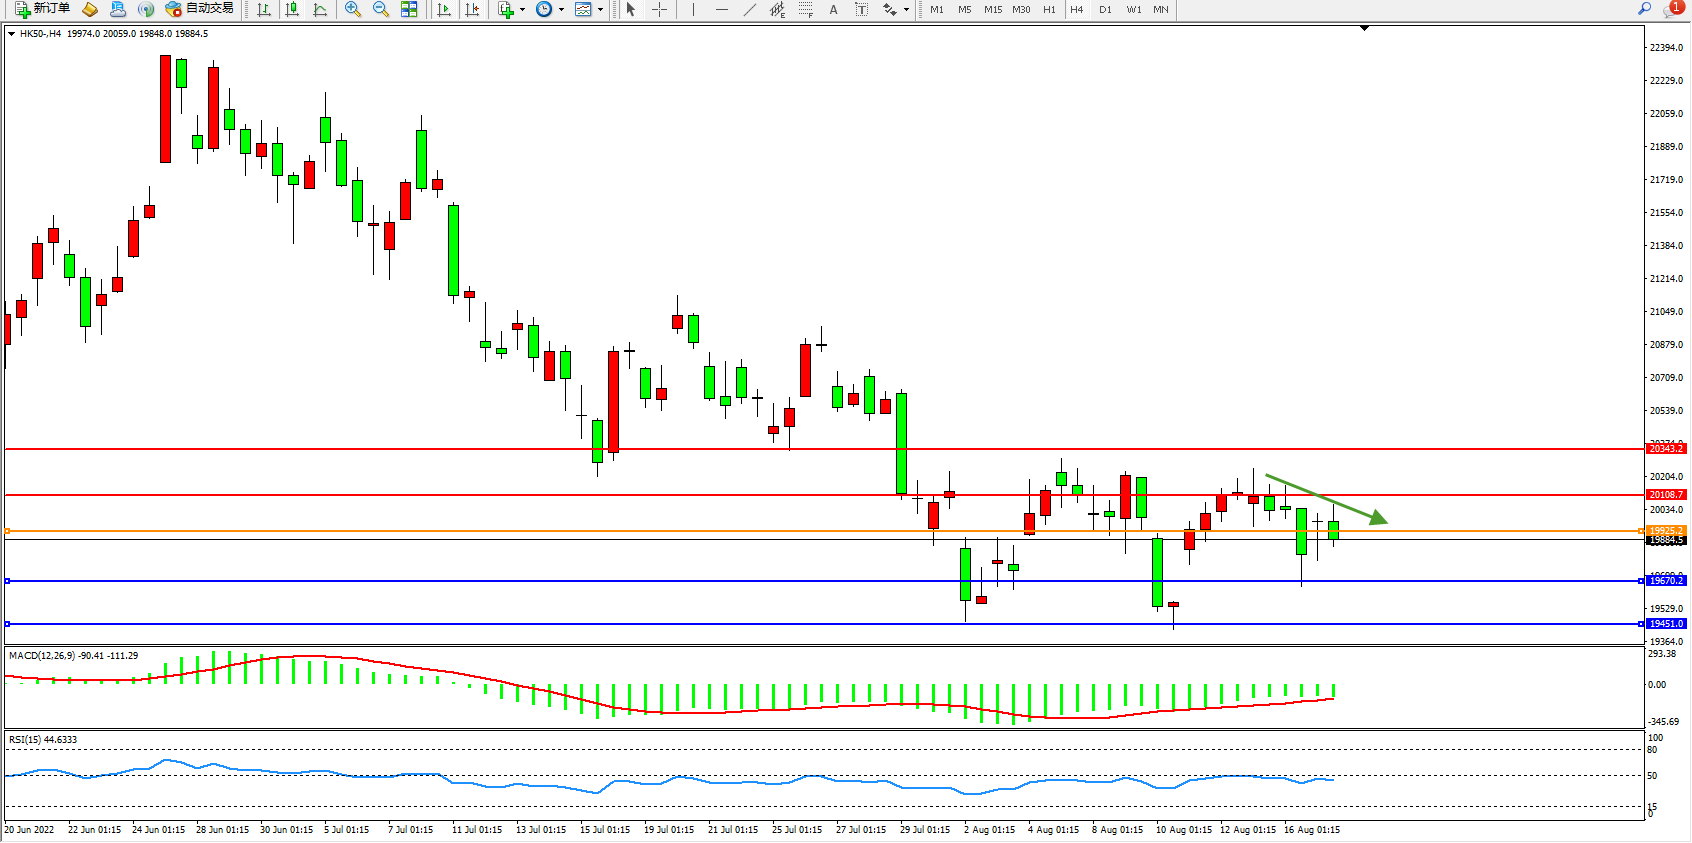Zoom in on the chart
This screenshot has width=1692, height=843.
[x=353, y=9]
